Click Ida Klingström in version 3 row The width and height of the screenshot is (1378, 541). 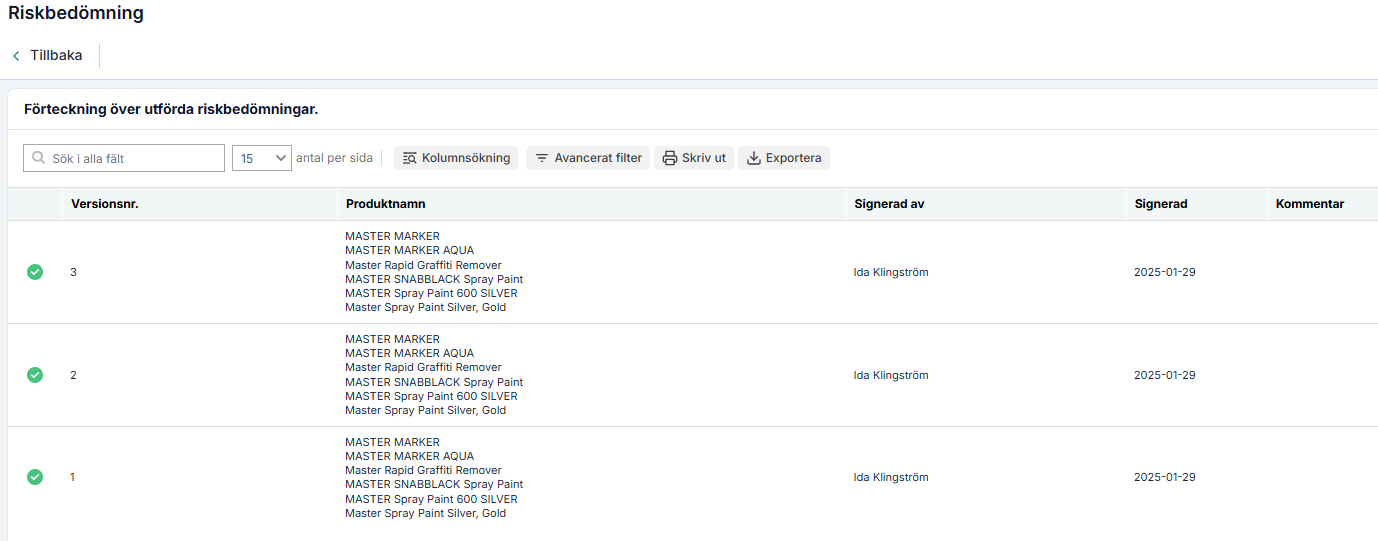click(891, 272)
